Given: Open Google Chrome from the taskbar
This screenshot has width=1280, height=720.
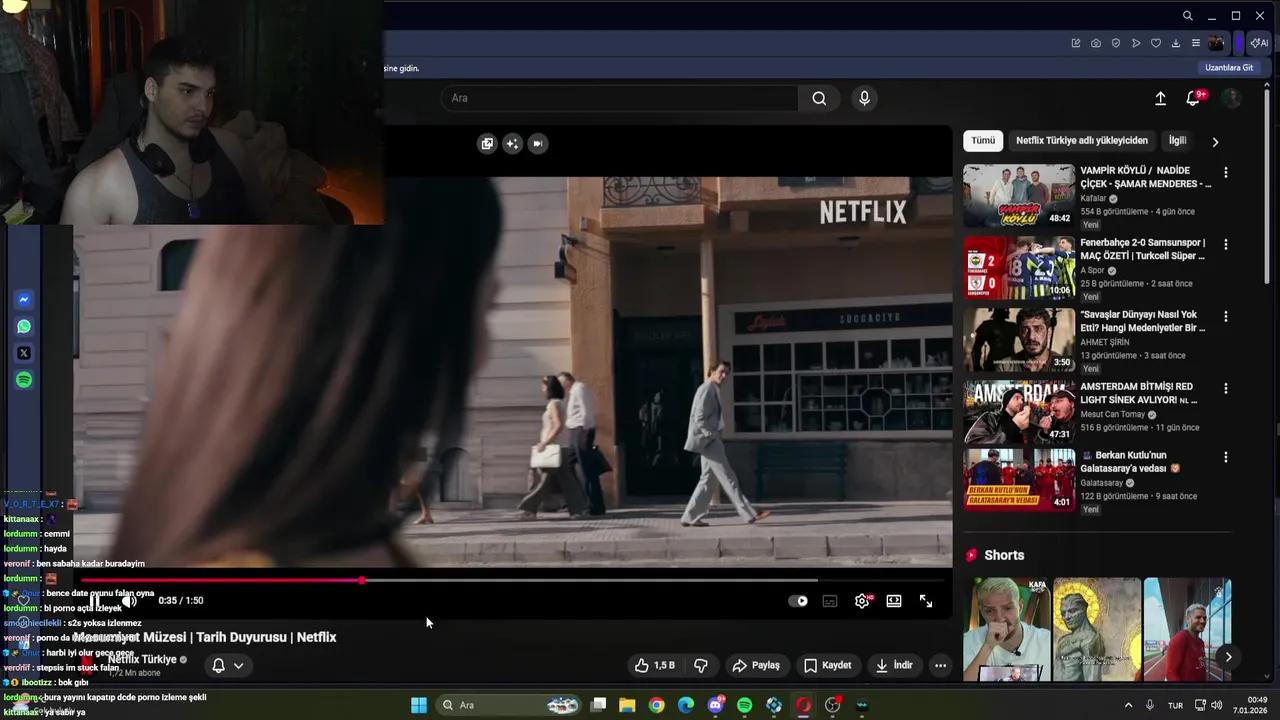Looking at the screenshot, I should 656,705.
